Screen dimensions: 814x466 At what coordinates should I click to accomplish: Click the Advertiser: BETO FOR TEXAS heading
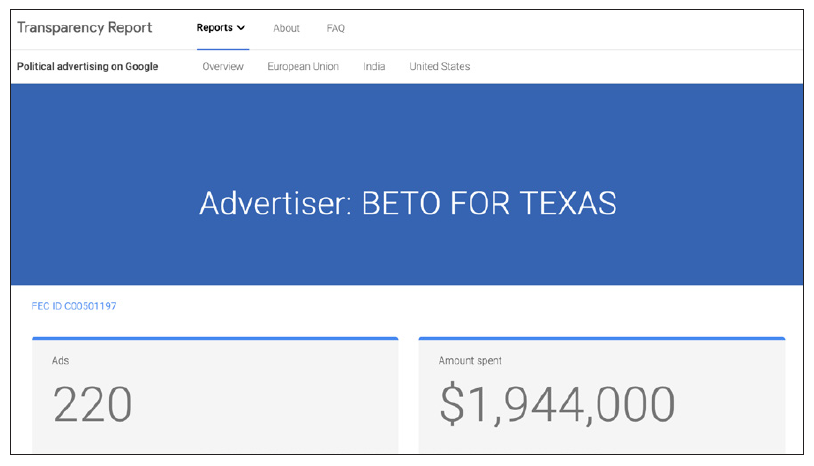click(407, 203)
